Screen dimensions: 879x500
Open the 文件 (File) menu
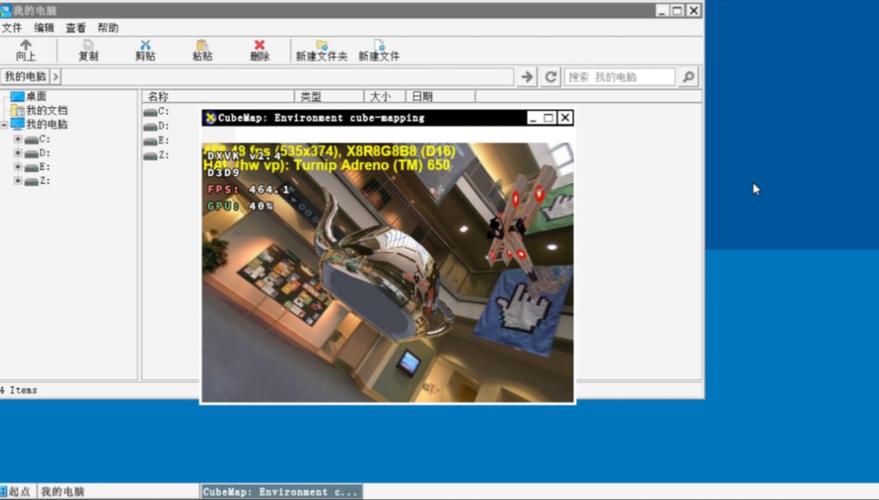[12, 28]
